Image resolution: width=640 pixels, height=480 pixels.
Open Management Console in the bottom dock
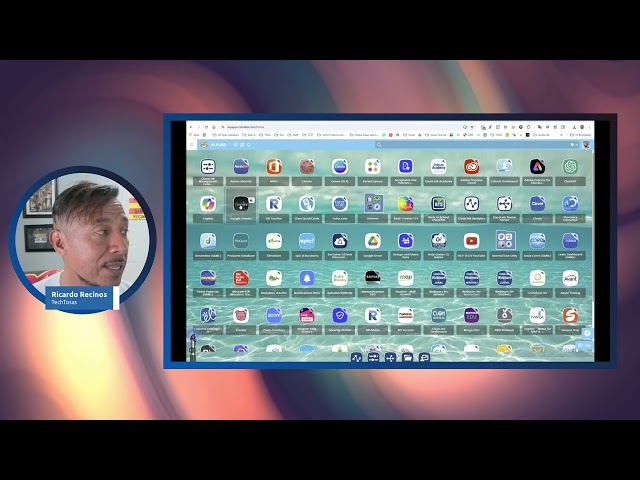[x=373, y=358]
